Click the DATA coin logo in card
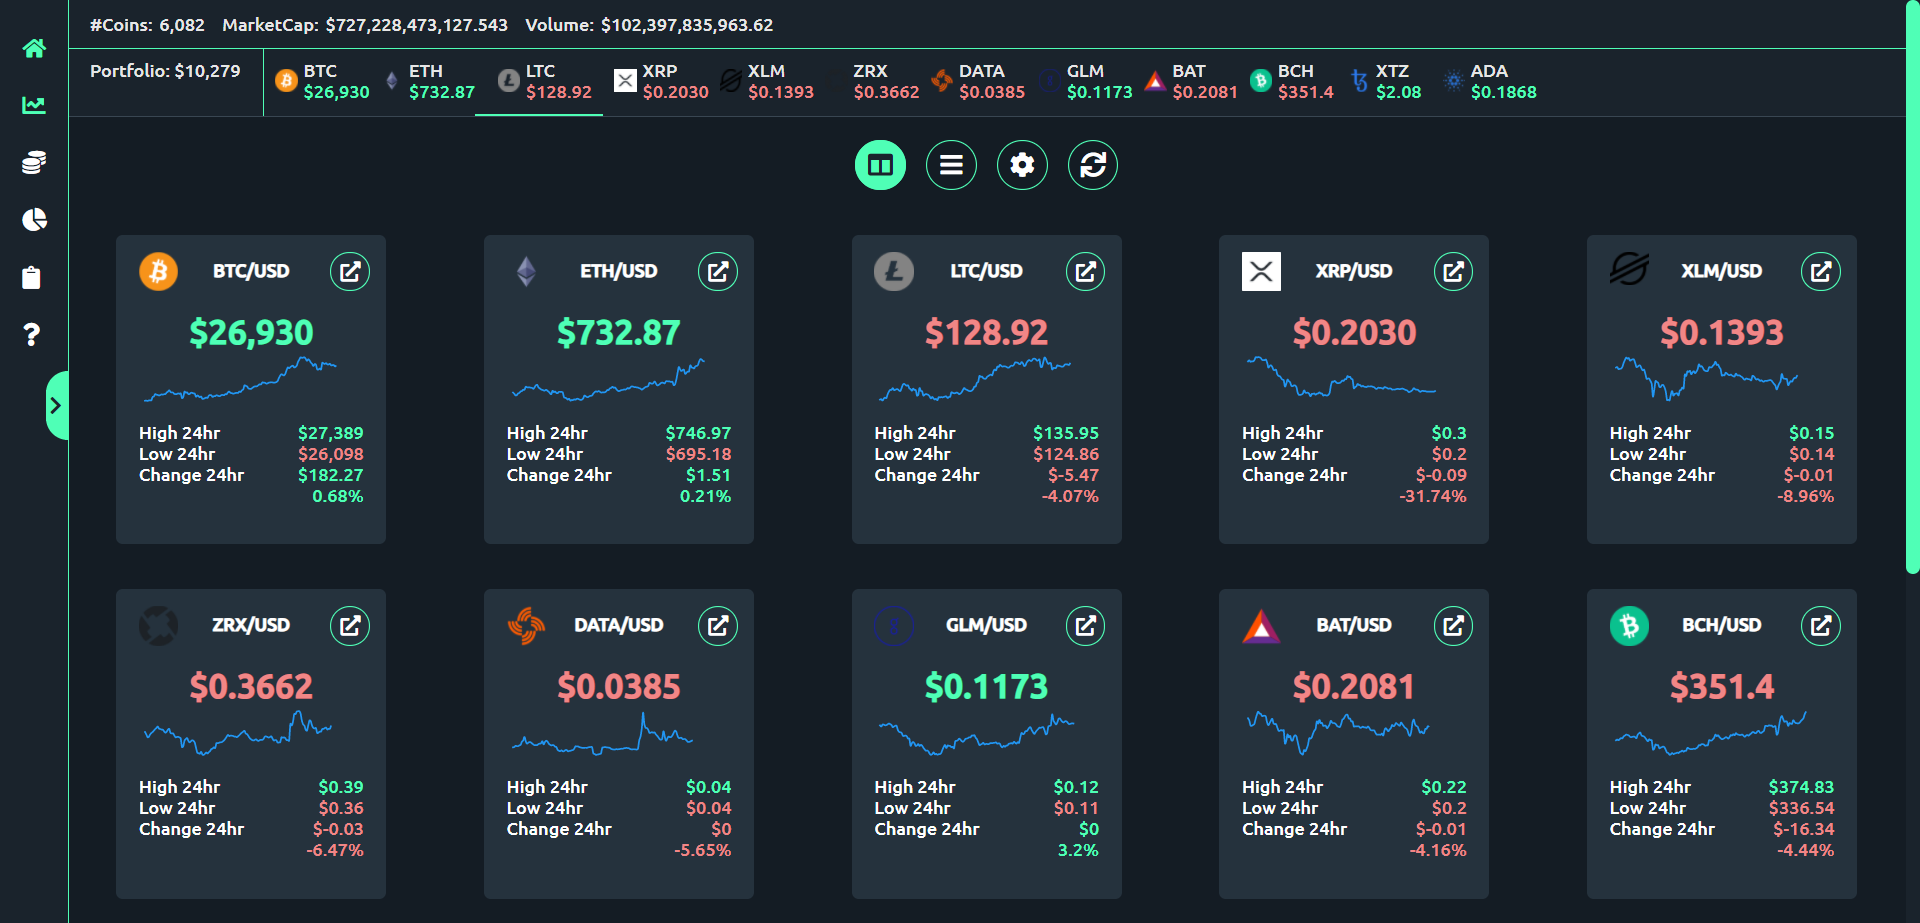The height and width of the screenshot is (923, 1920). coord(526,626)
